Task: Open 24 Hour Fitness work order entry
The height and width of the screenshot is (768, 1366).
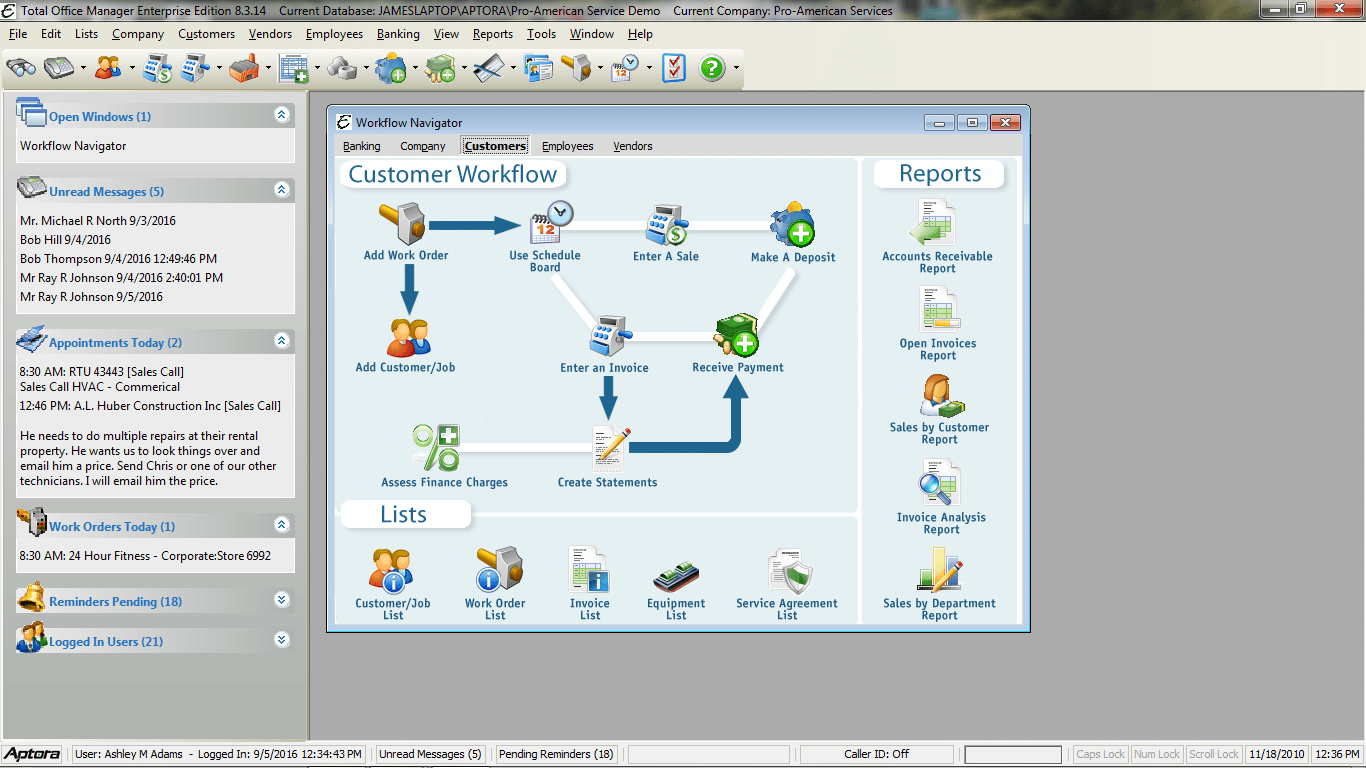Action: tap(145, 556)
